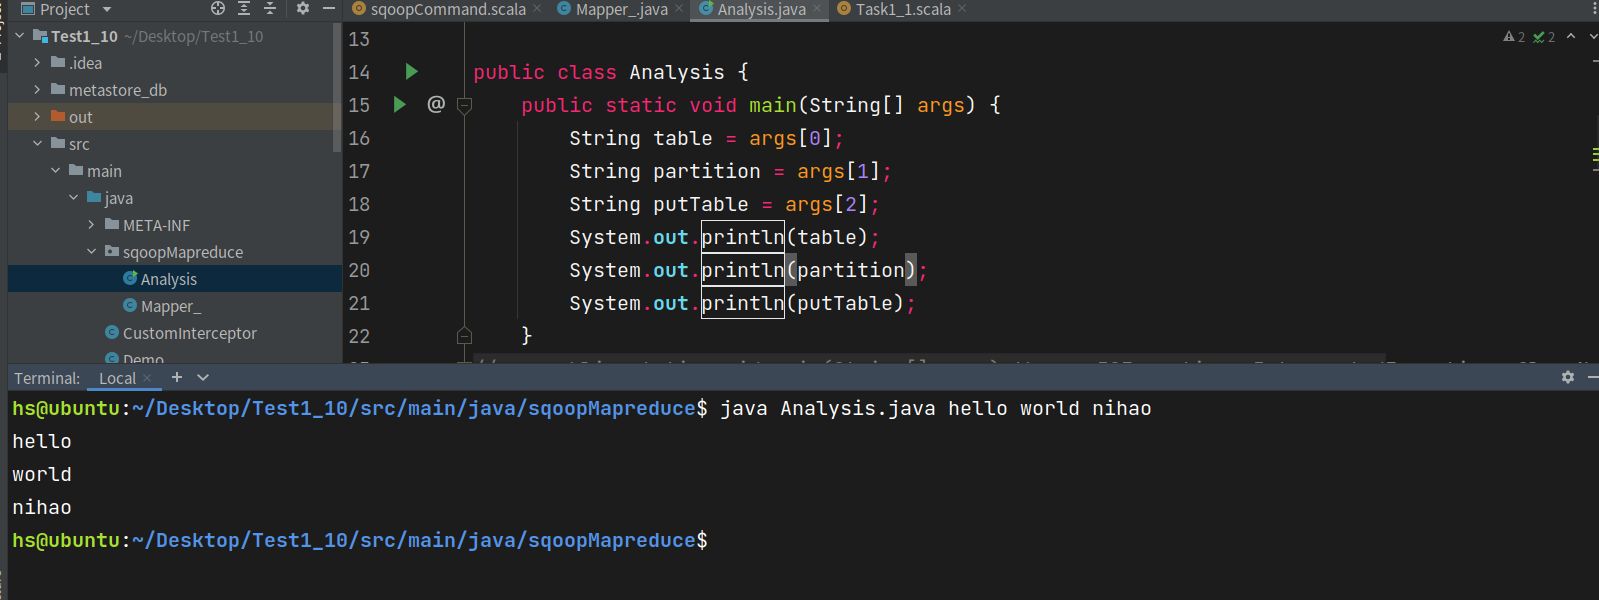This screenshot has width=1599, height=600.
Task: Click line number 18 in gutter
Action: (359, 204)
